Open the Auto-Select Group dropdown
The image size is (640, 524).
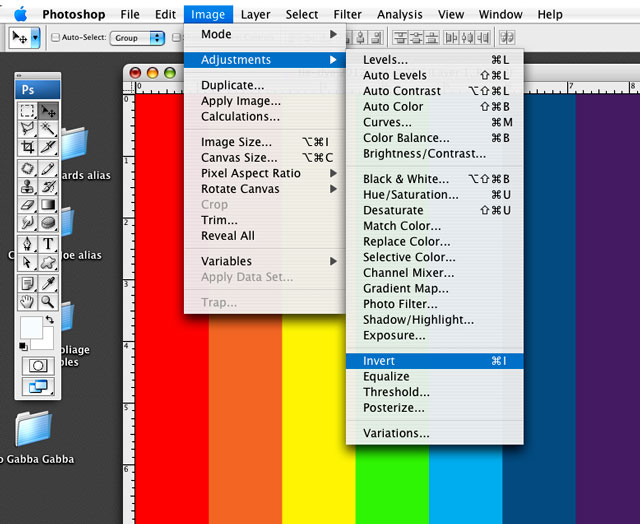point(140,38)
